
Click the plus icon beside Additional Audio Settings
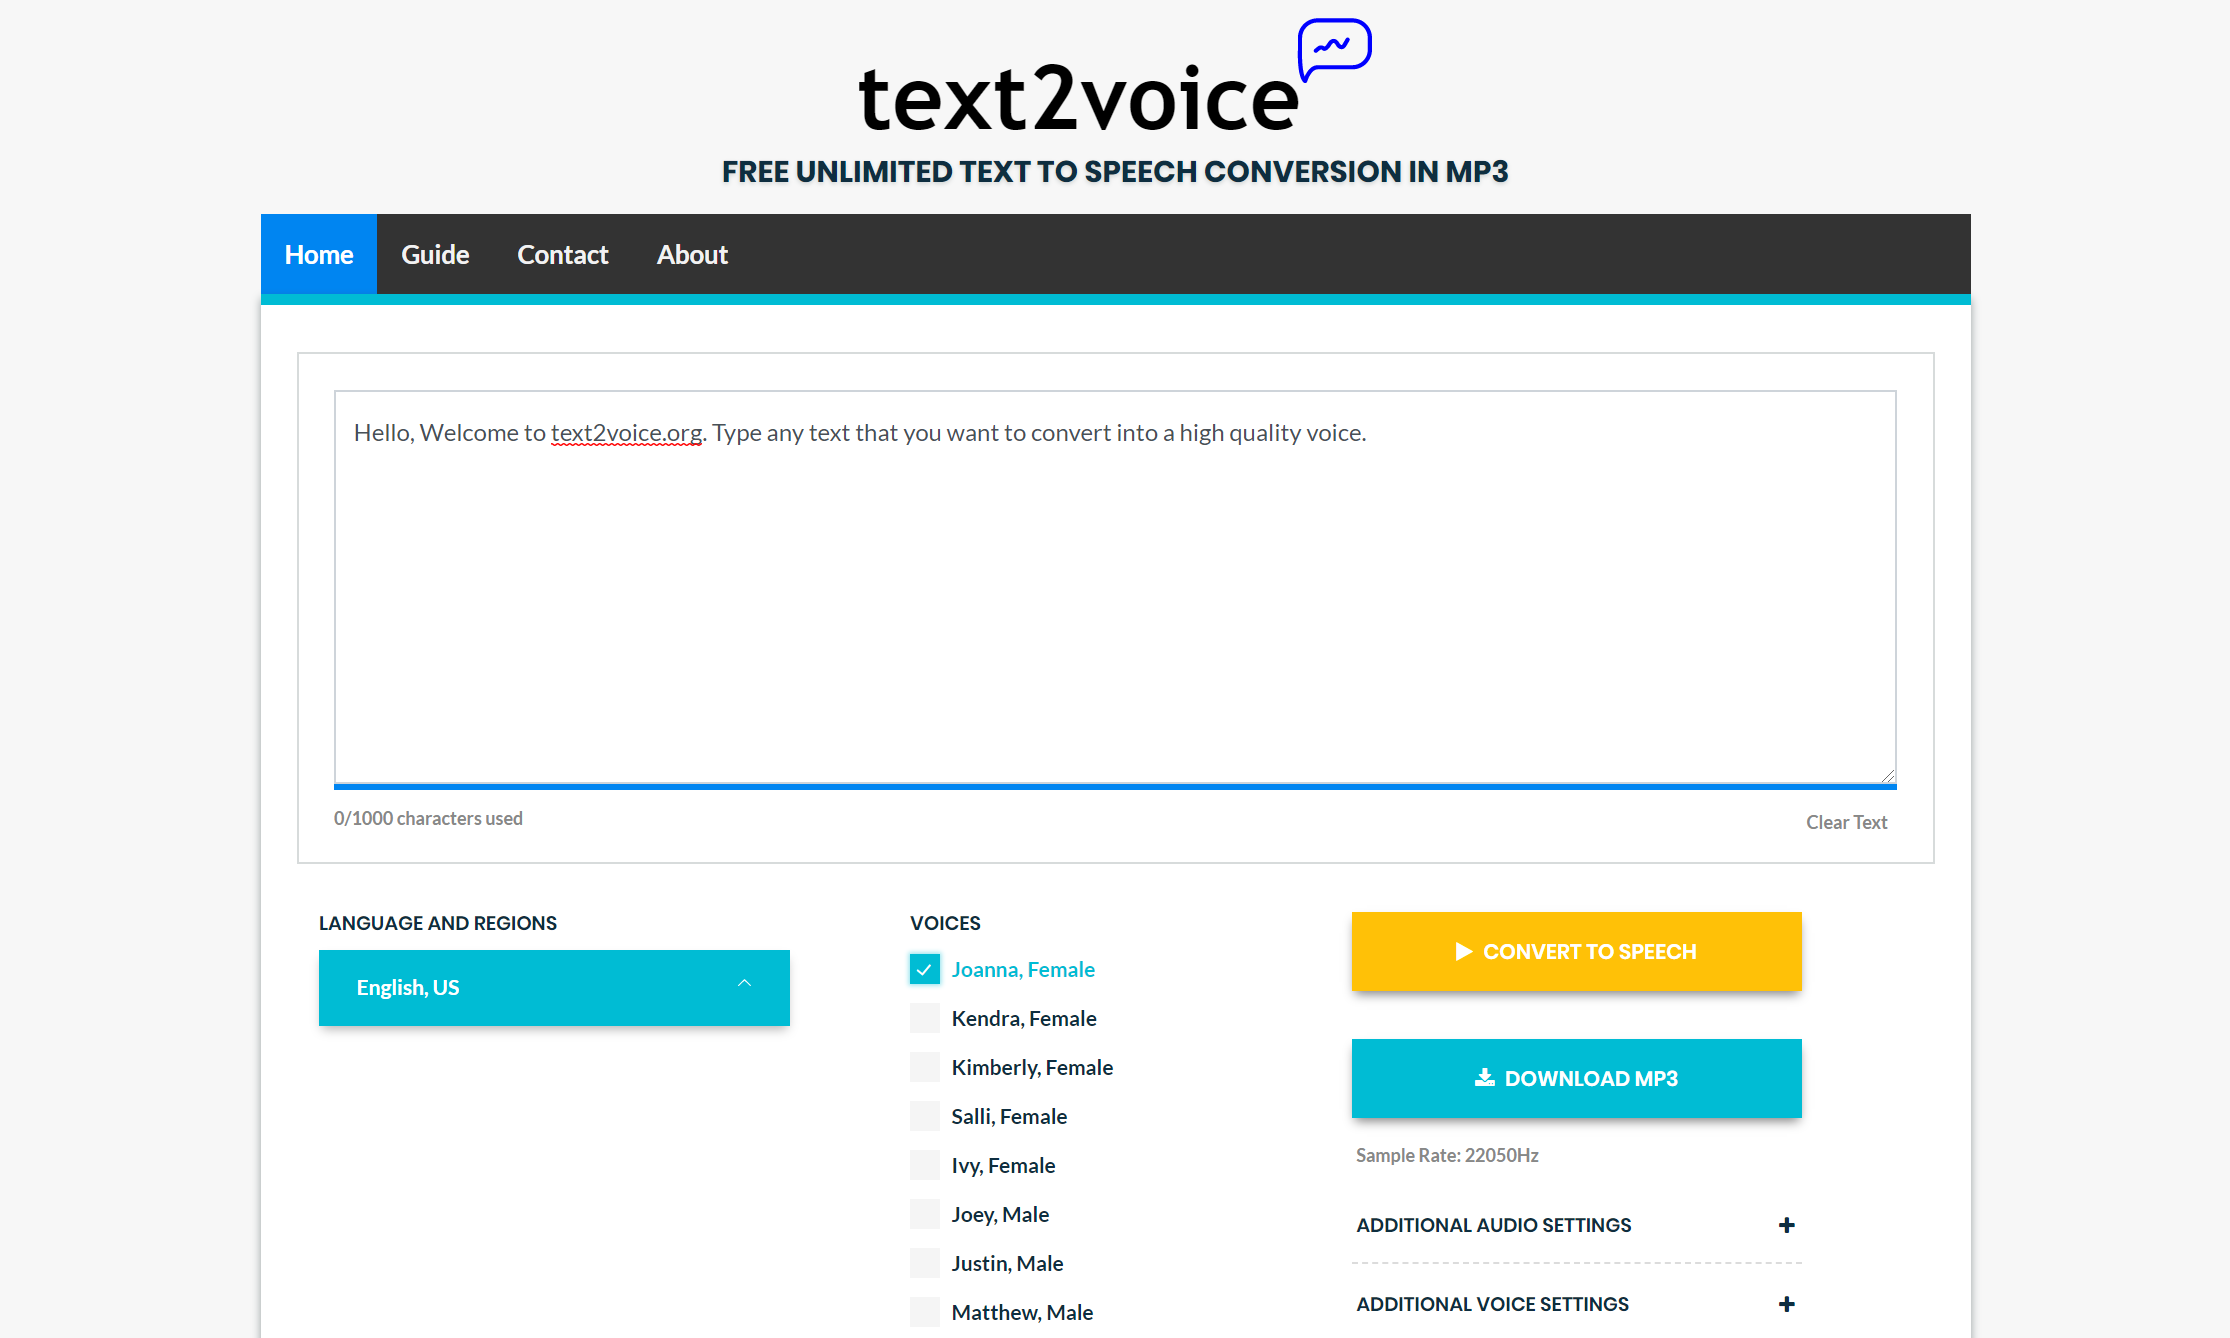tap(1786, 1224)
